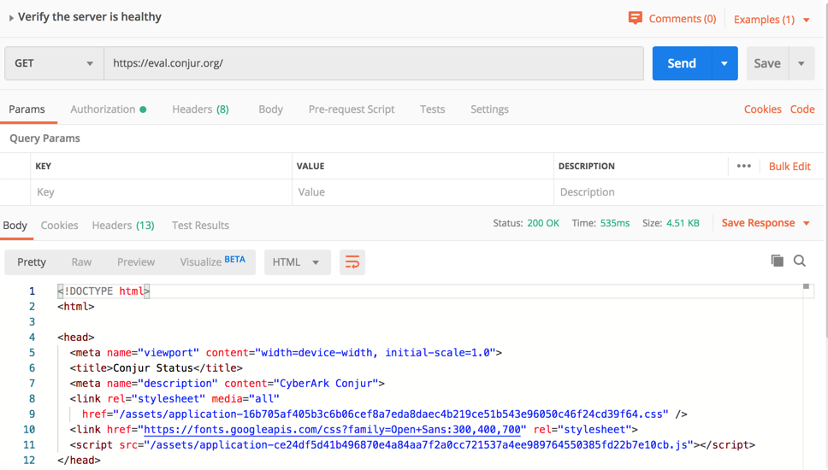Click the Bulk Edit link
828x470 pixels.
789,166
